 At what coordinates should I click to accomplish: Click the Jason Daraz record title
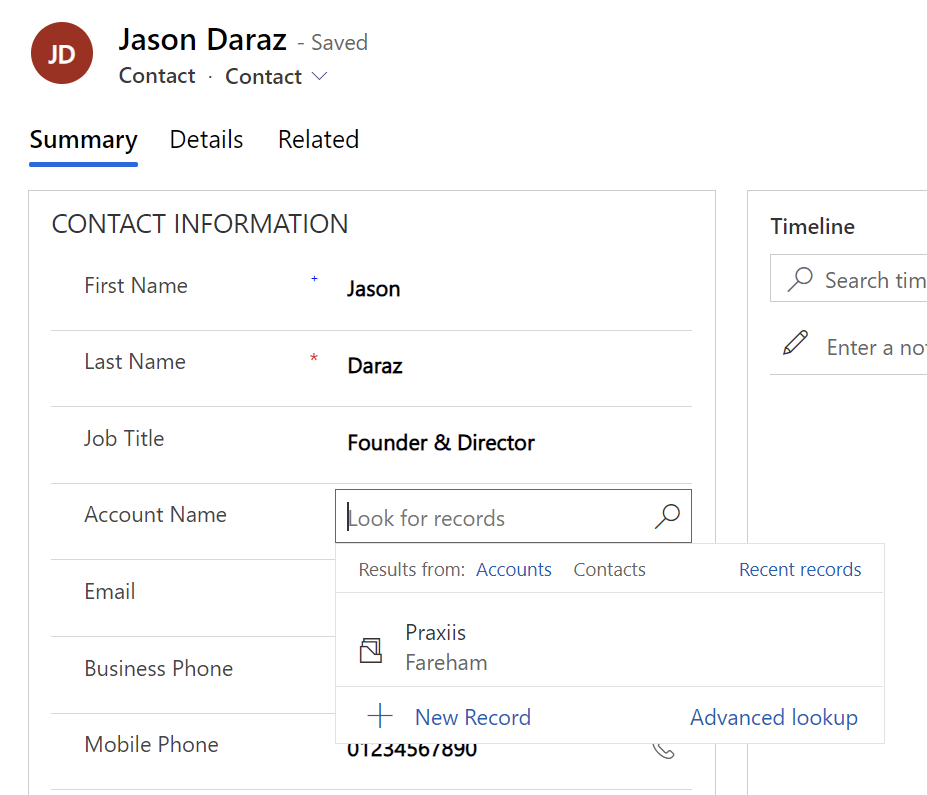click(x=203, y=40)
